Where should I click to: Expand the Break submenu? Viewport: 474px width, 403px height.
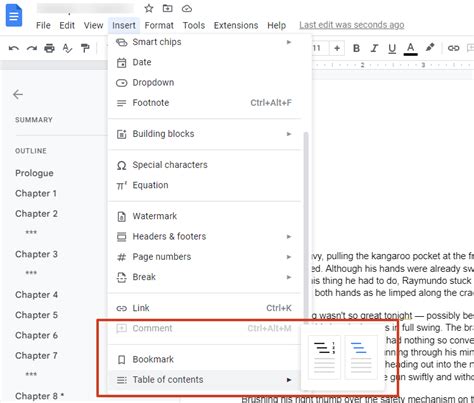204,277
